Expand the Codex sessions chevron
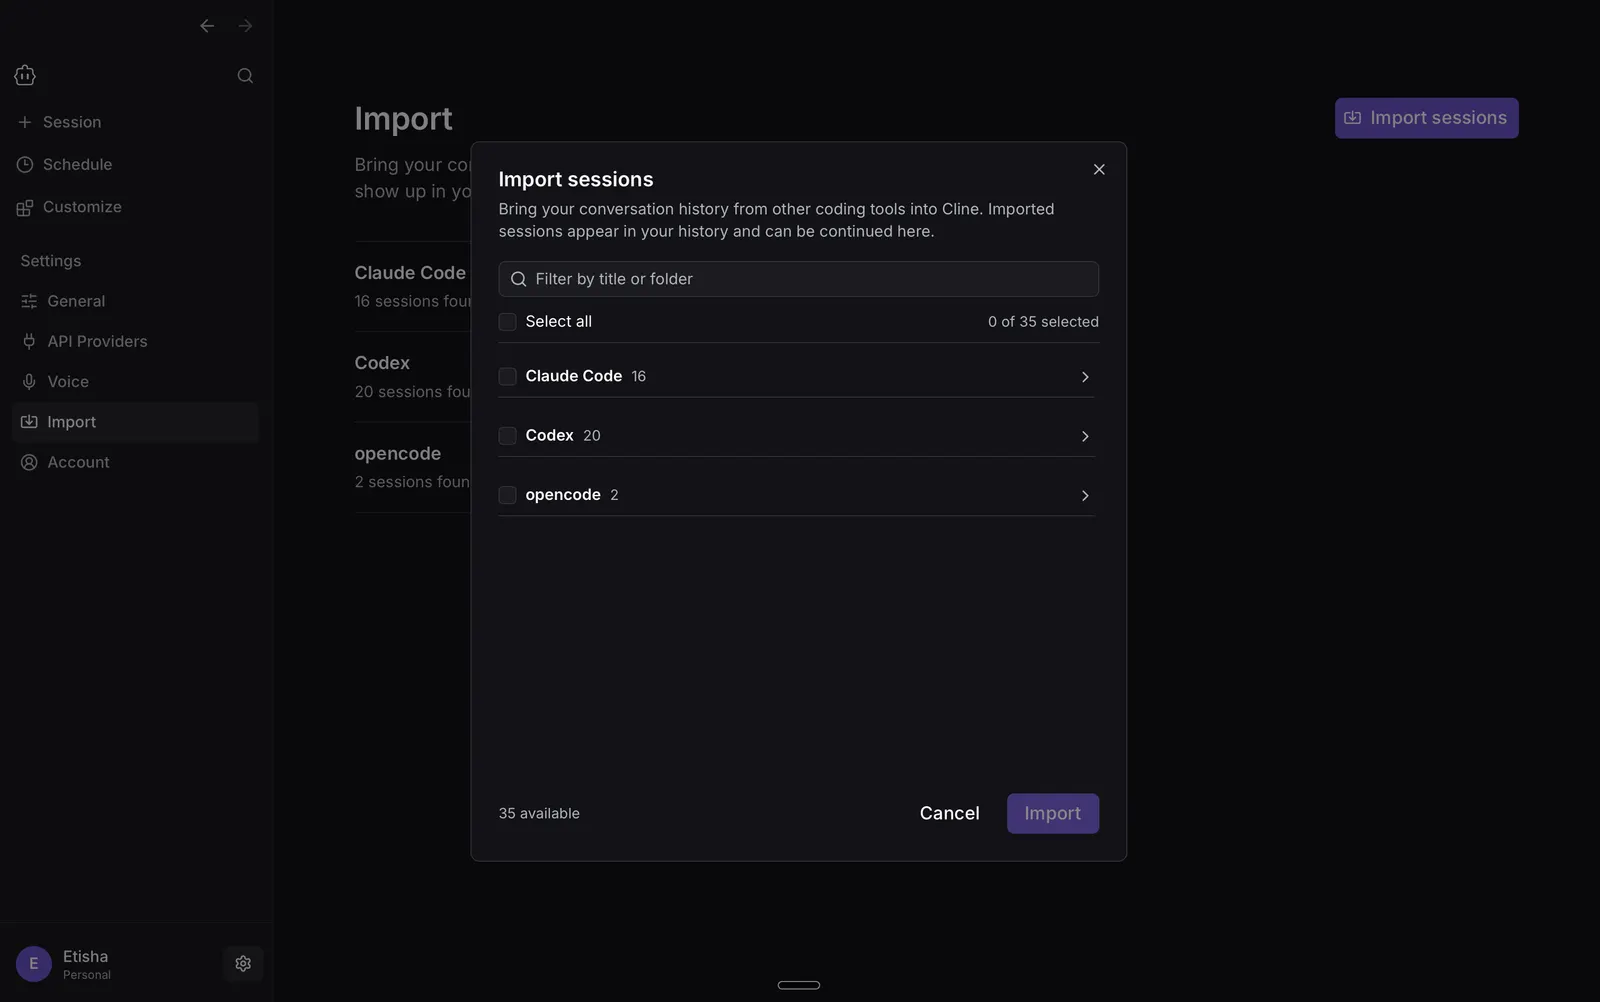Image resolution: width=1600 pixels, height=1002 pixels. 1085,436
